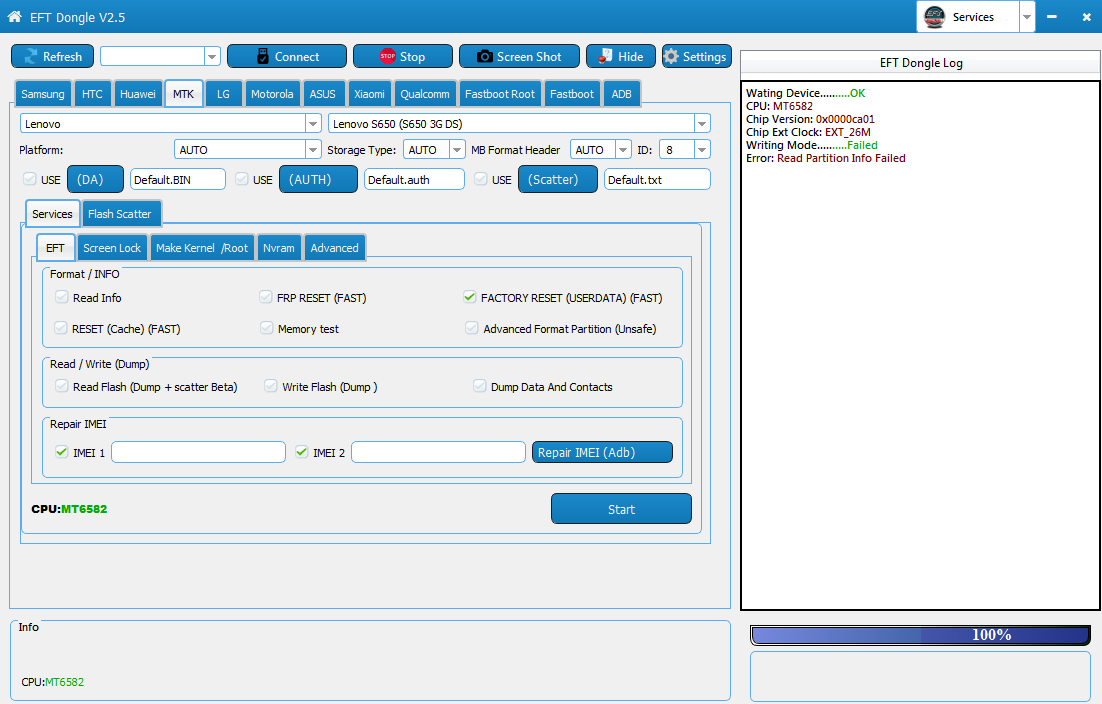
Task: Click the home icon in title bar
Action: [15, 16]
